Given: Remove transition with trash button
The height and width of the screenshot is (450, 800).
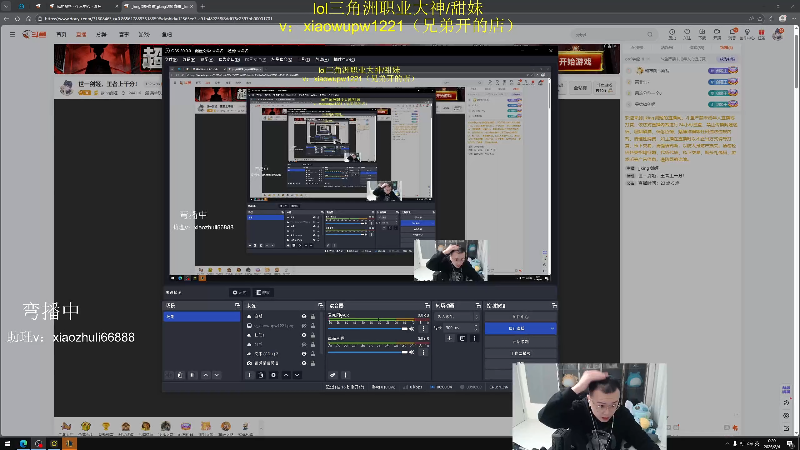Looking at the screenshot, I should 462,338.
